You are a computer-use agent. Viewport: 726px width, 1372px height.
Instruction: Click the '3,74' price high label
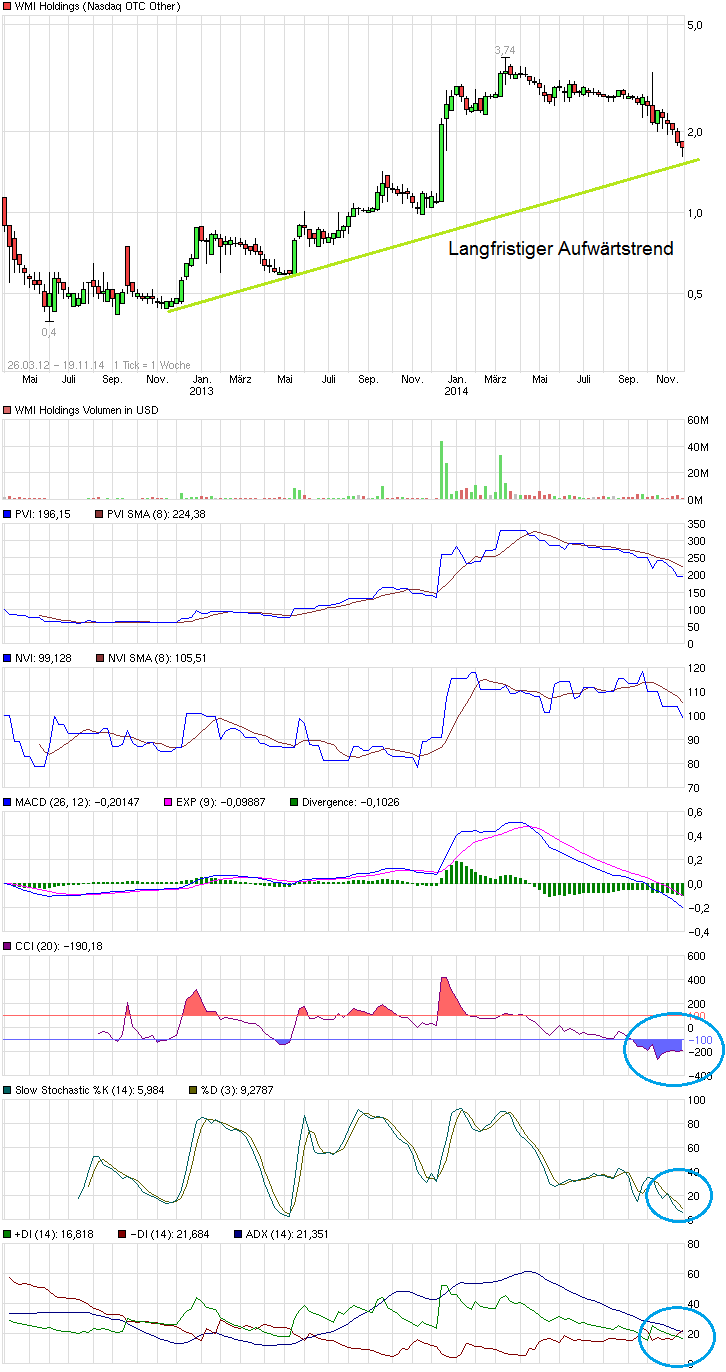pyautogui.click(x=506, y=49)
